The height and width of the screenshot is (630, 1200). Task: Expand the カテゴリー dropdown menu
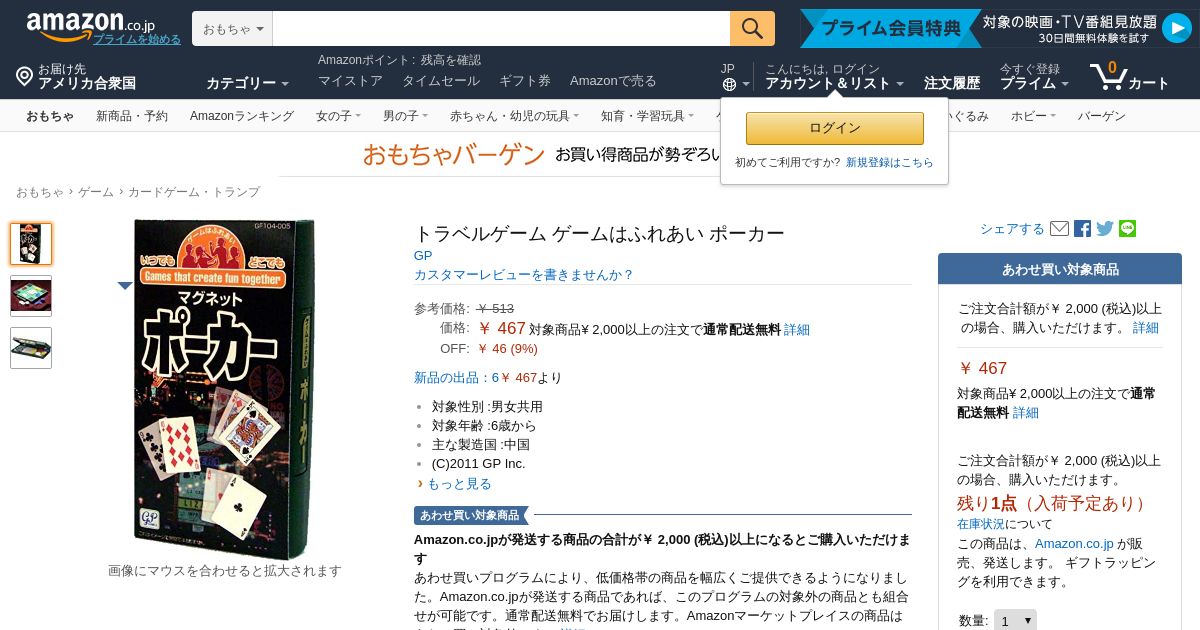coord(247,83)
